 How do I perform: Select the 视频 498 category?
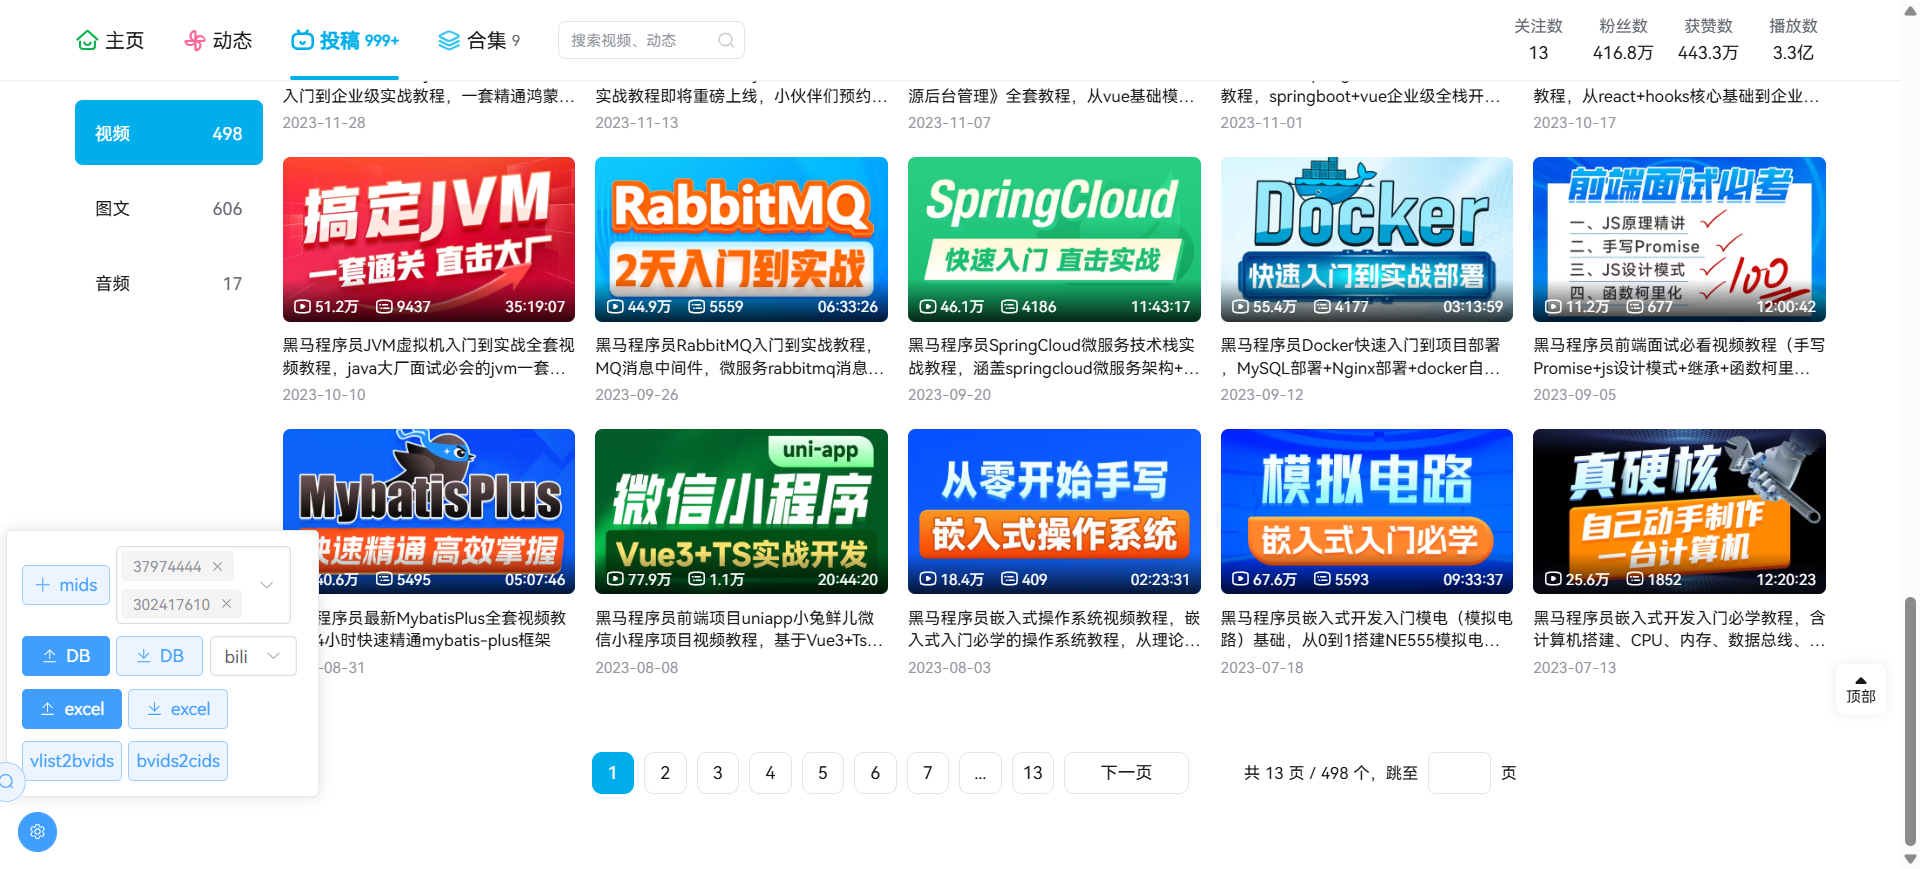coord(169,133)
